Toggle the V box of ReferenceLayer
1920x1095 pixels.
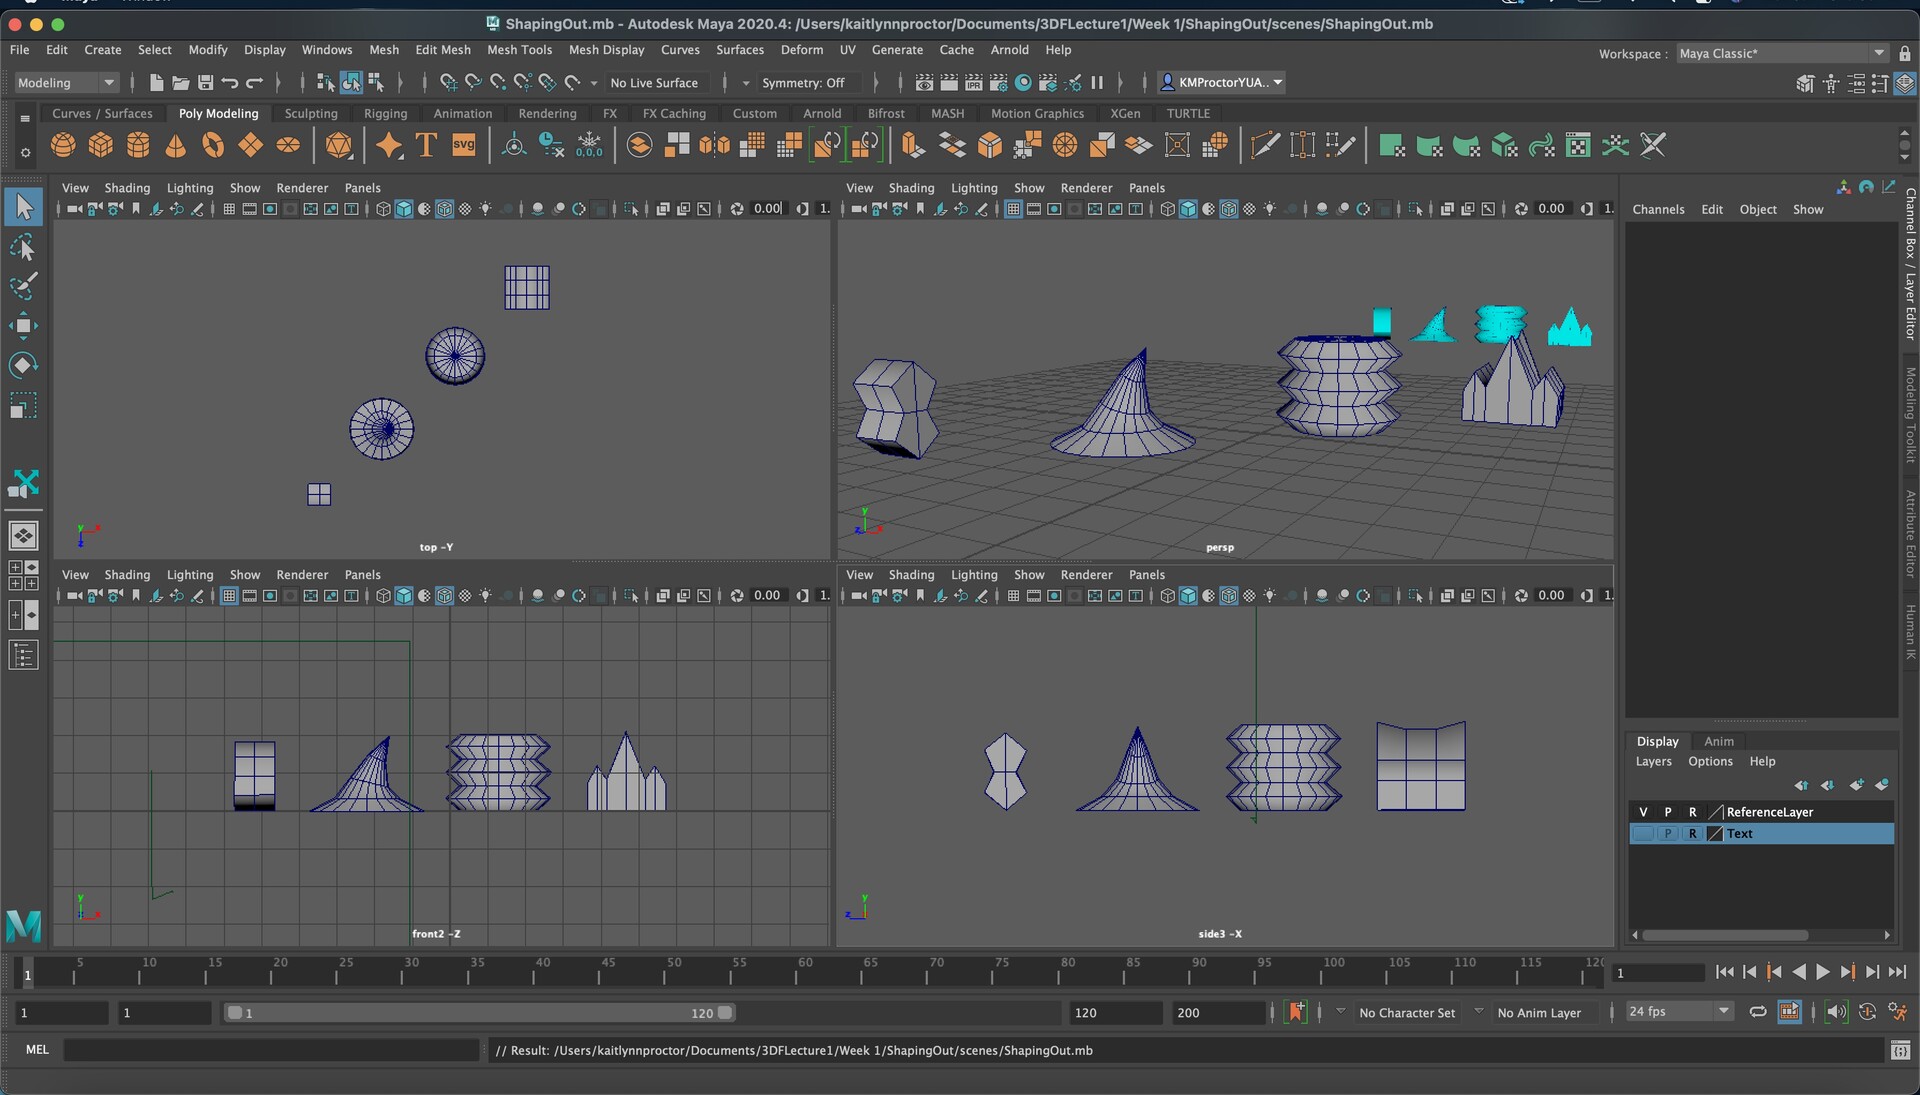[x=1642, y=812]
